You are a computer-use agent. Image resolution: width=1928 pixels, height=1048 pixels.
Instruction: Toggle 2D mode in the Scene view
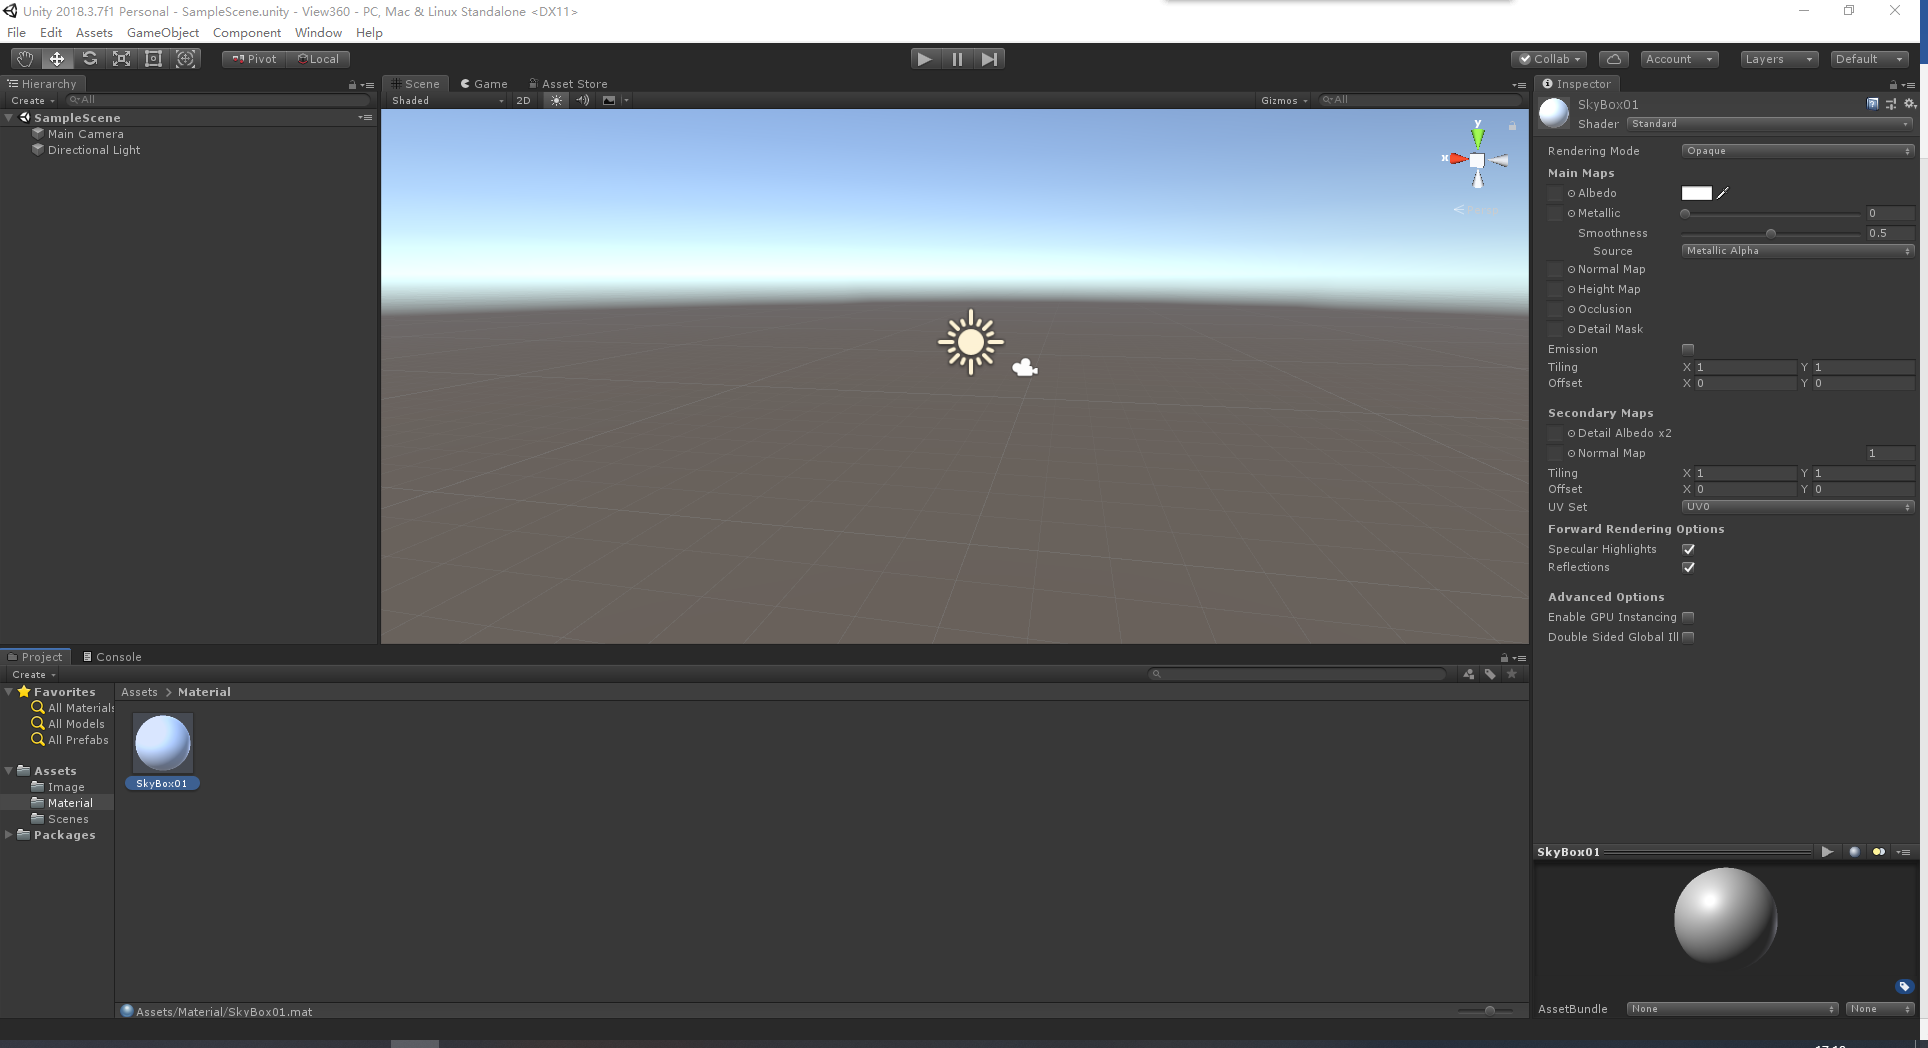(523, 100)
